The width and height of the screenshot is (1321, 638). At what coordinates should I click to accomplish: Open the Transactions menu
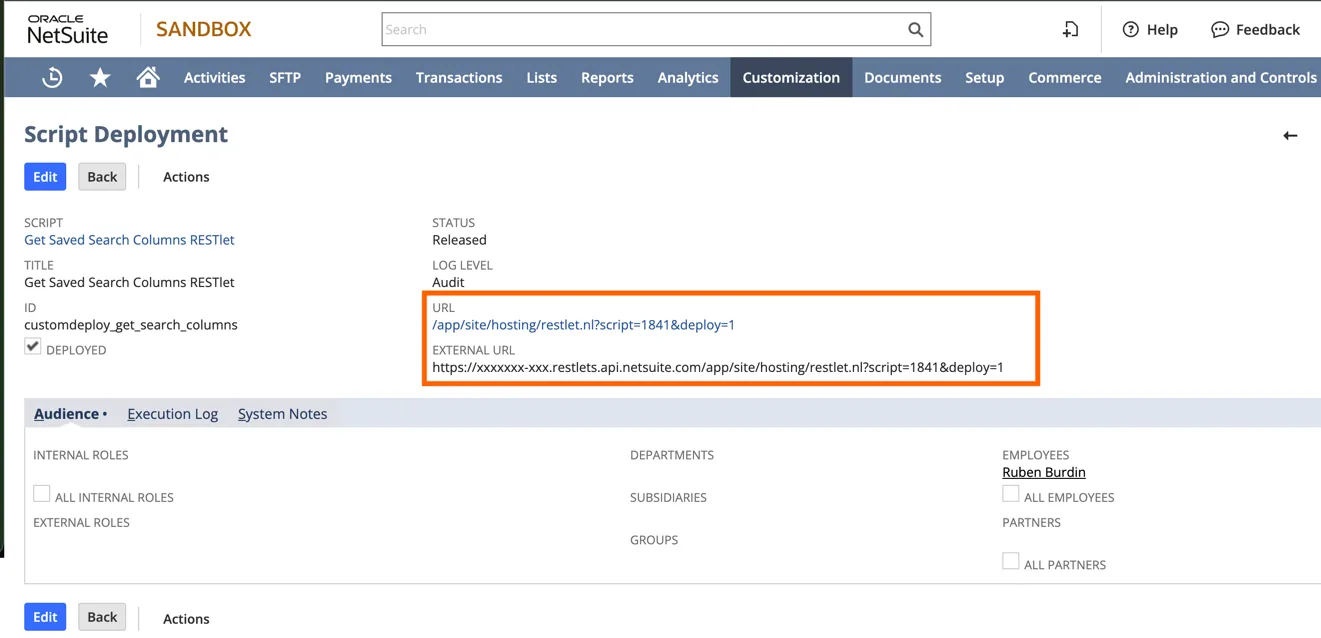pyautogui.click(x=459, y=77)
